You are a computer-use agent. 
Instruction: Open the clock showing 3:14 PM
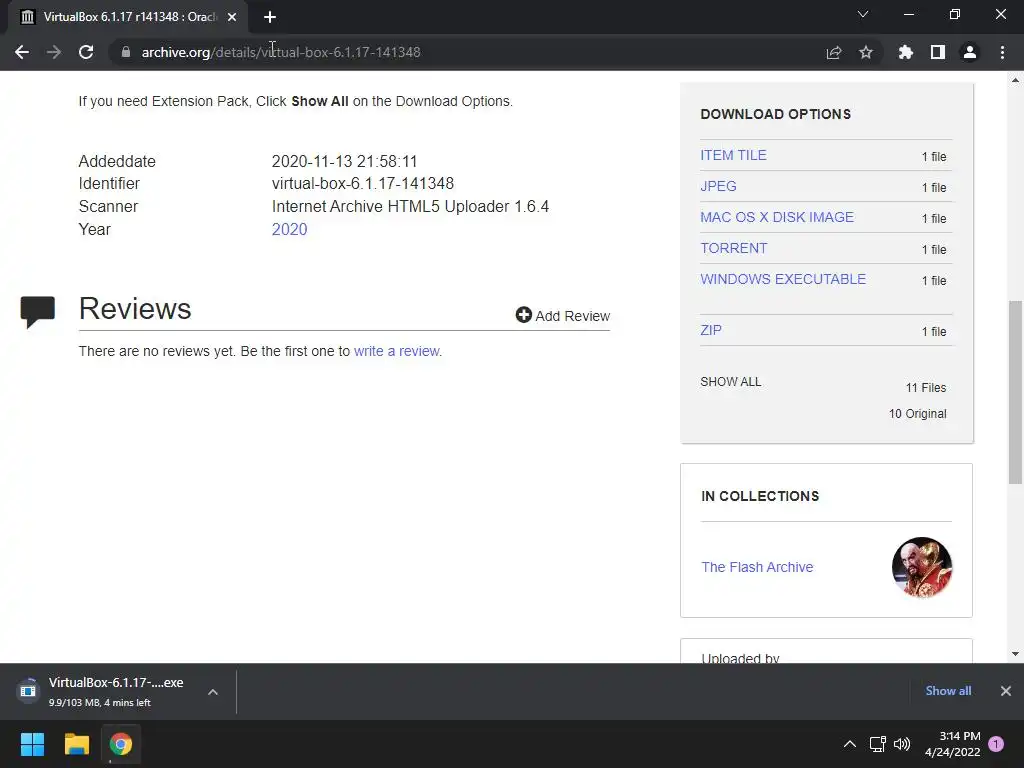953,744
